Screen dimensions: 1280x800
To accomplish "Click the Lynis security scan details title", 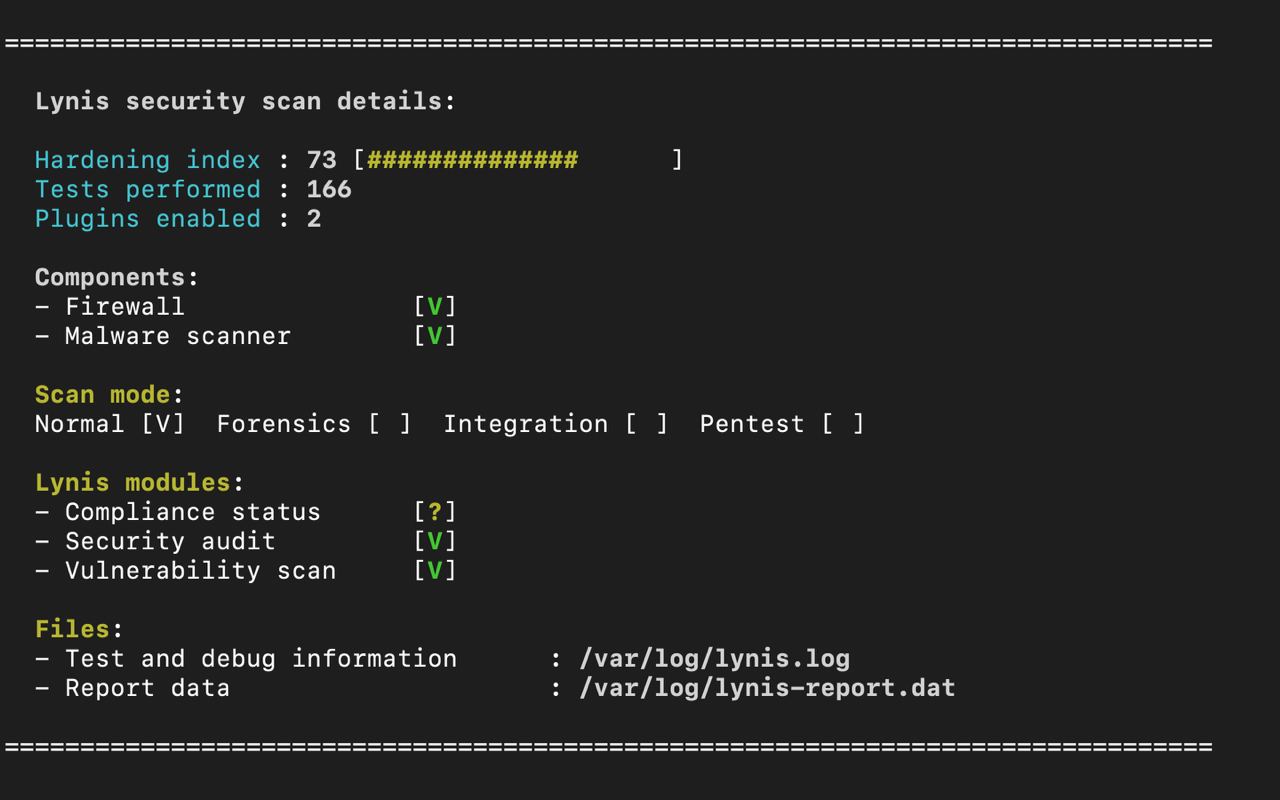I will click(x=245, y=101).
